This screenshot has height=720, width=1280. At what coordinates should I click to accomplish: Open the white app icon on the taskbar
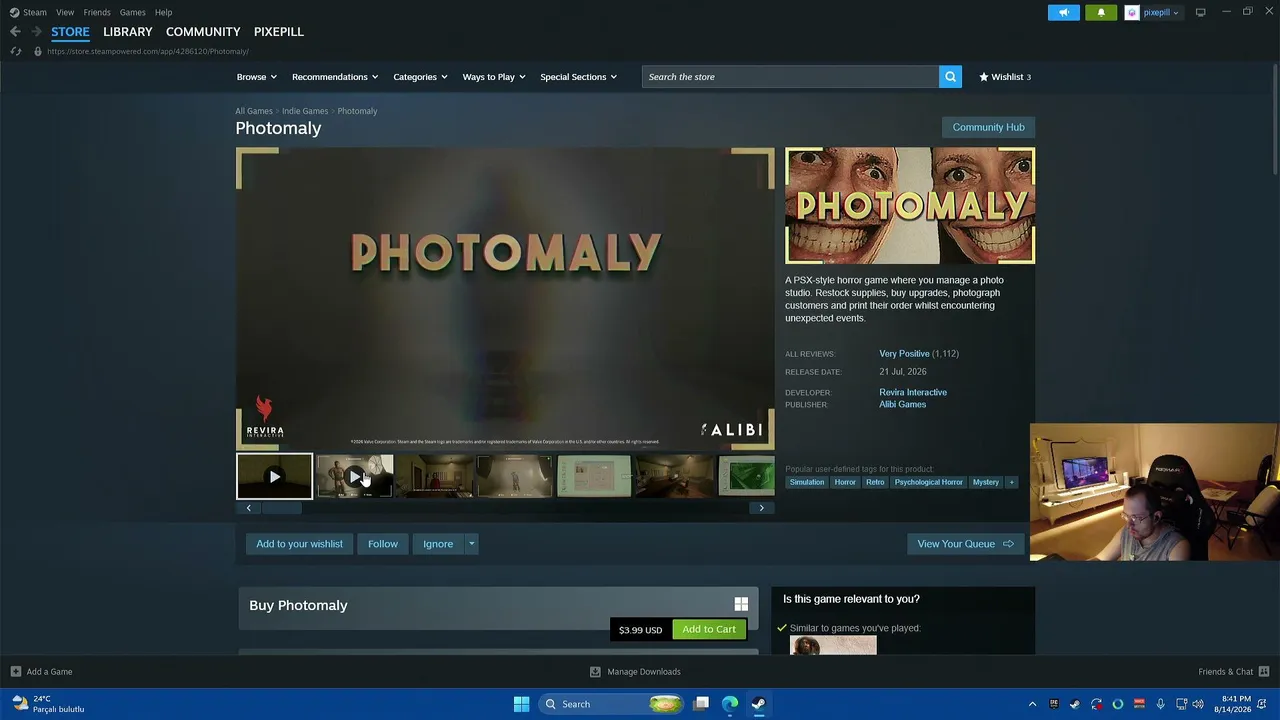702,704
